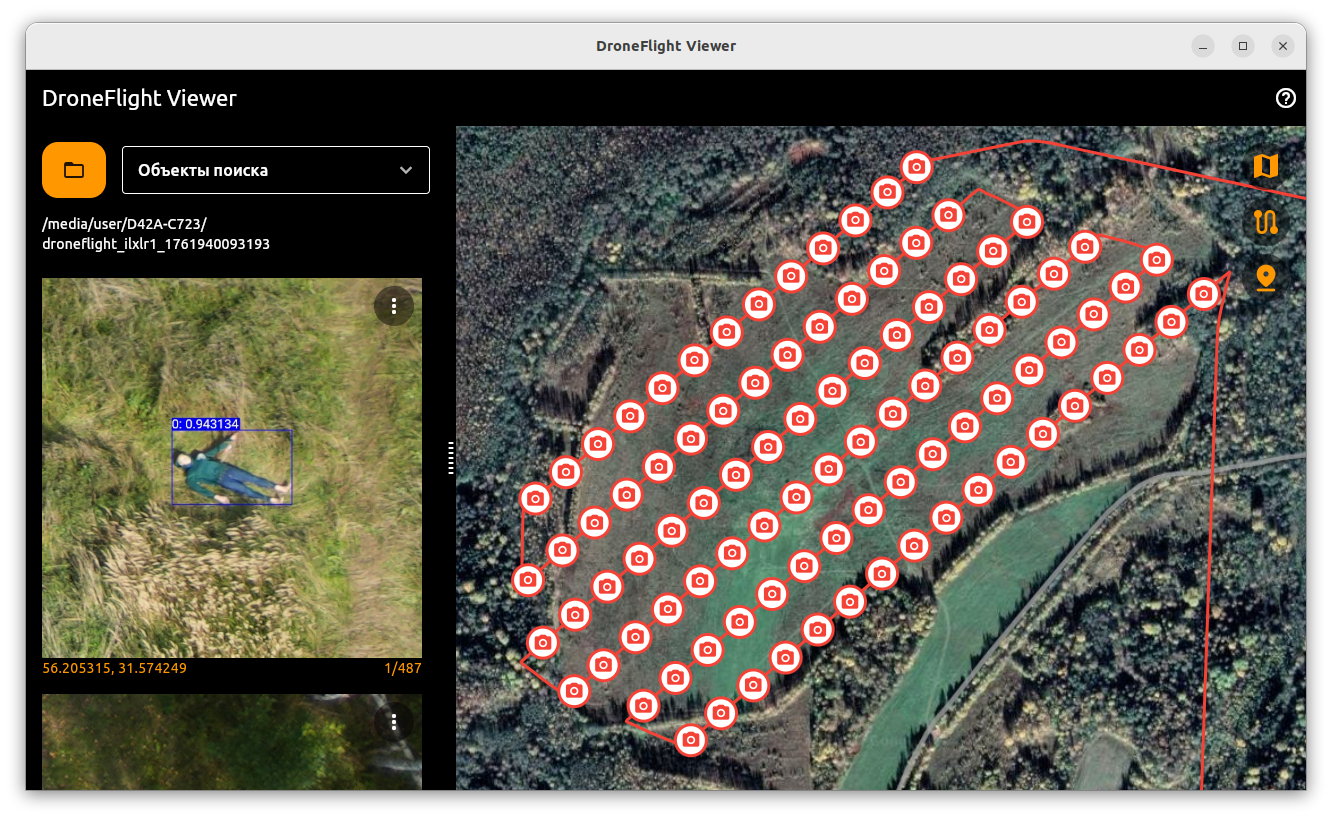
Task: Open the second thumbnail's three-dot menu
Action: point(394,722)
